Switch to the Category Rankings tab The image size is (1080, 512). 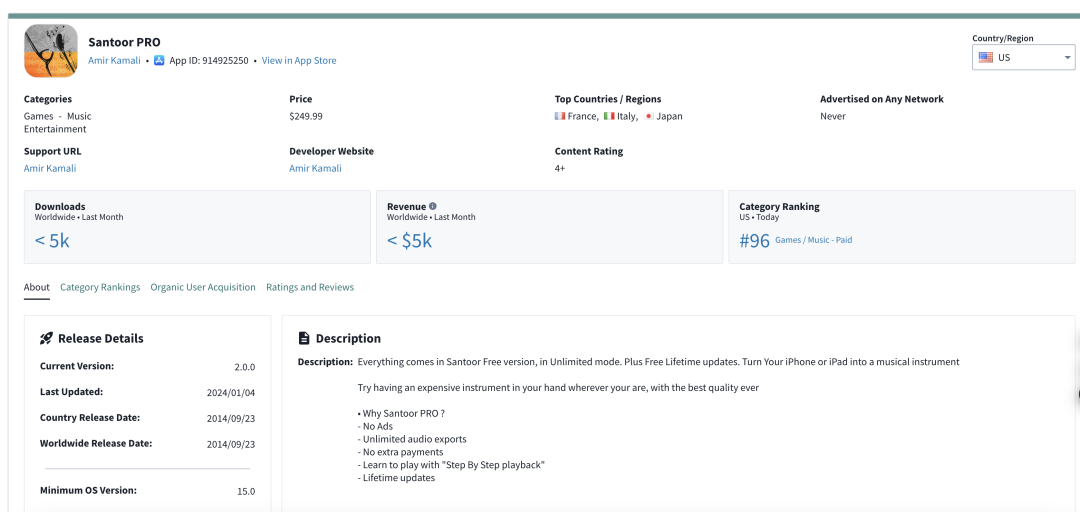pyautogui.click(x=100, y=287)
